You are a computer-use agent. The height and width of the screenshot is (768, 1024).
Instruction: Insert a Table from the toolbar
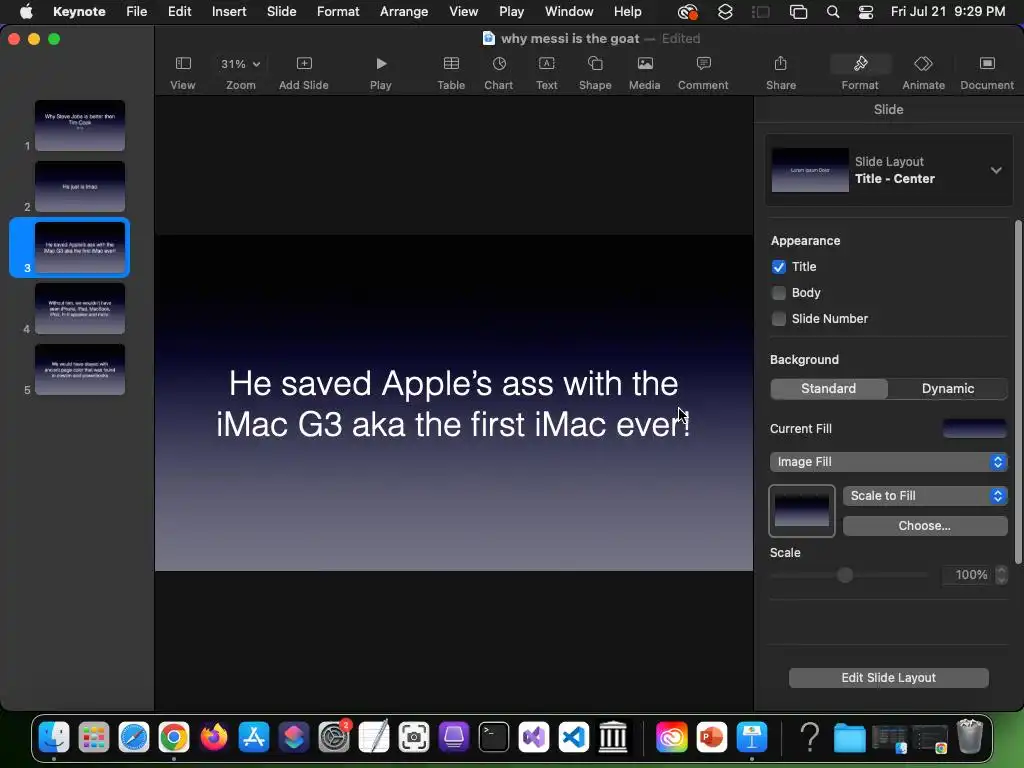pos(451,72)
